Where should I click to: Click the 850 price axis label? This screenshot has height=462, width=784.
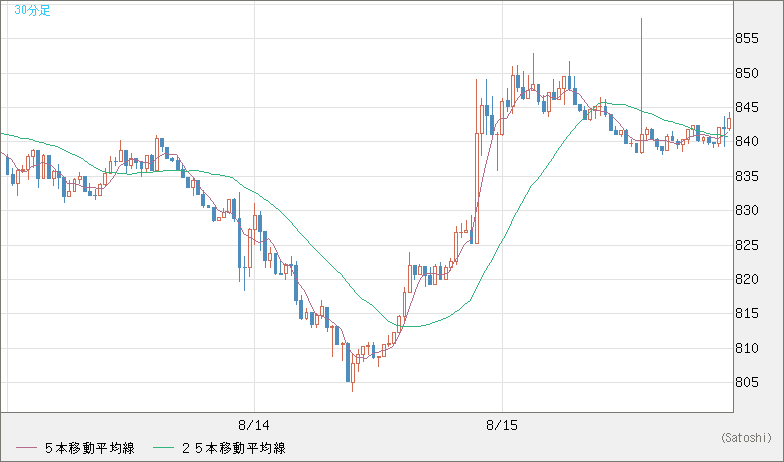tap(746, 74)
